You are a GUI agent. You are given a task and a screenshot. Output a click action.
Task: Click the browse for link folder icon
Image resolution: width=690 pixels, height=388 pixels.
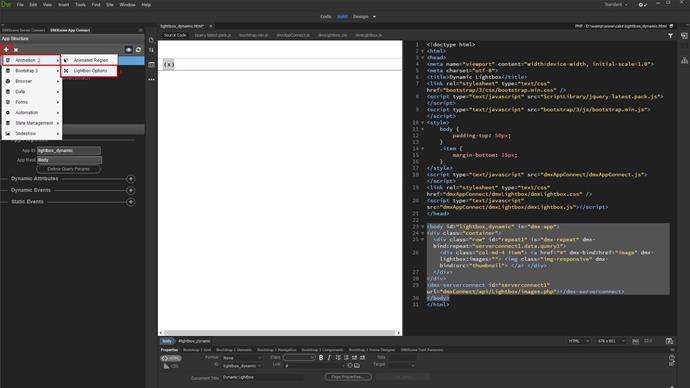coord(357,365)
